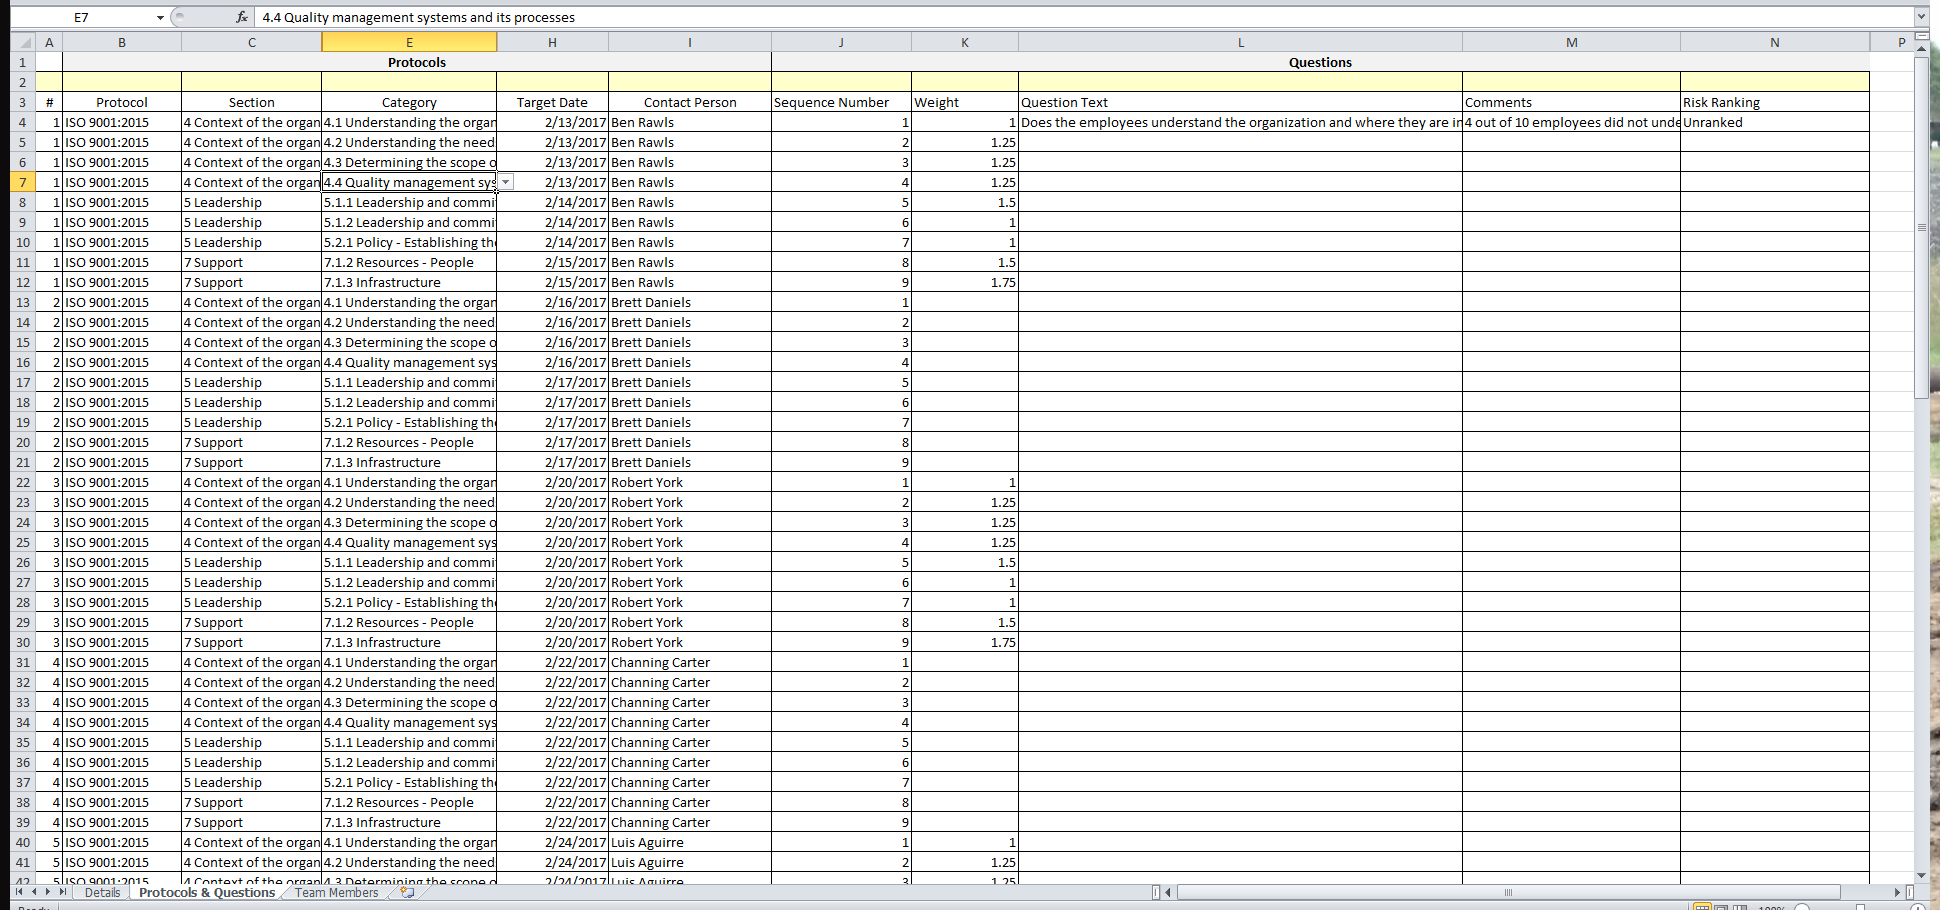Select row 3 header
Screen dimensions: 1940x910
pos(22,102)
